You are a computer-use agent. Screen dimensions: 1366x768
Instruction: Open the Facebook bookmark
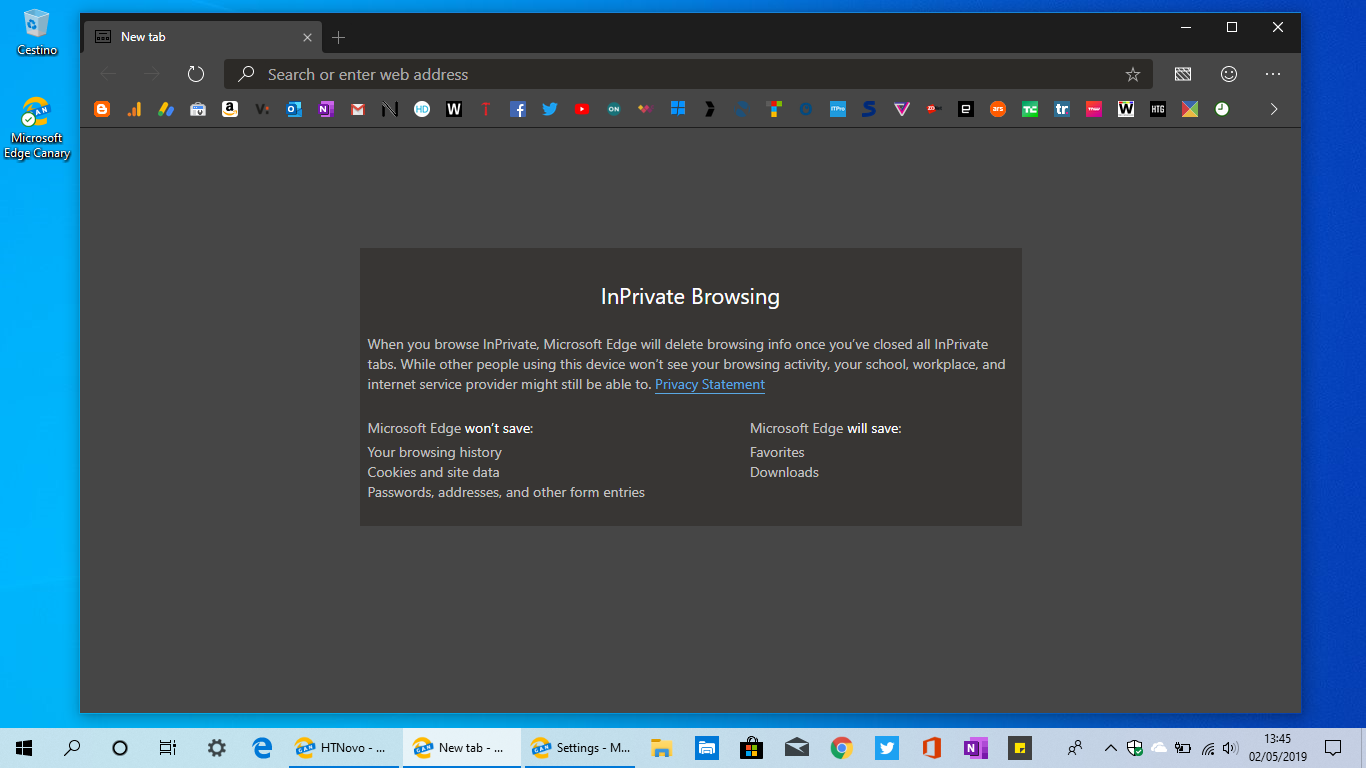click(x=517, y=109)
